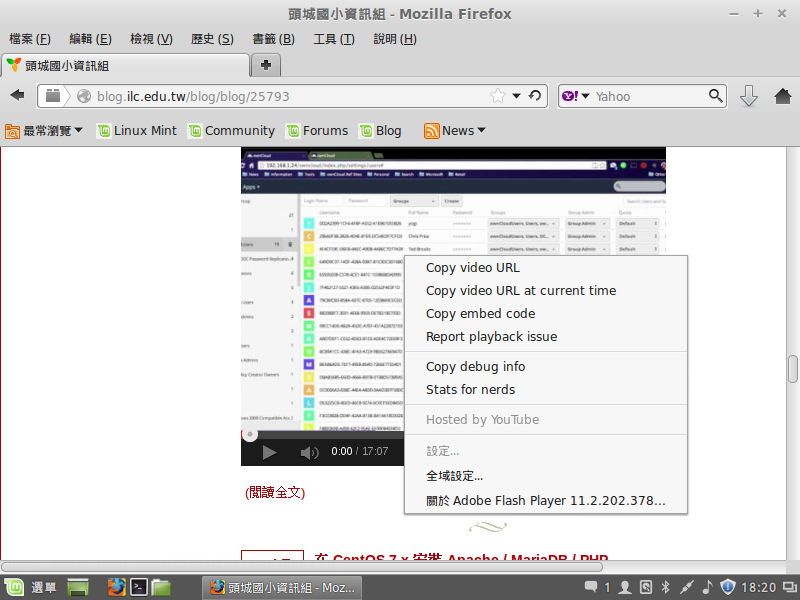Open the Yahoo search engine selector

coord(575,96)
